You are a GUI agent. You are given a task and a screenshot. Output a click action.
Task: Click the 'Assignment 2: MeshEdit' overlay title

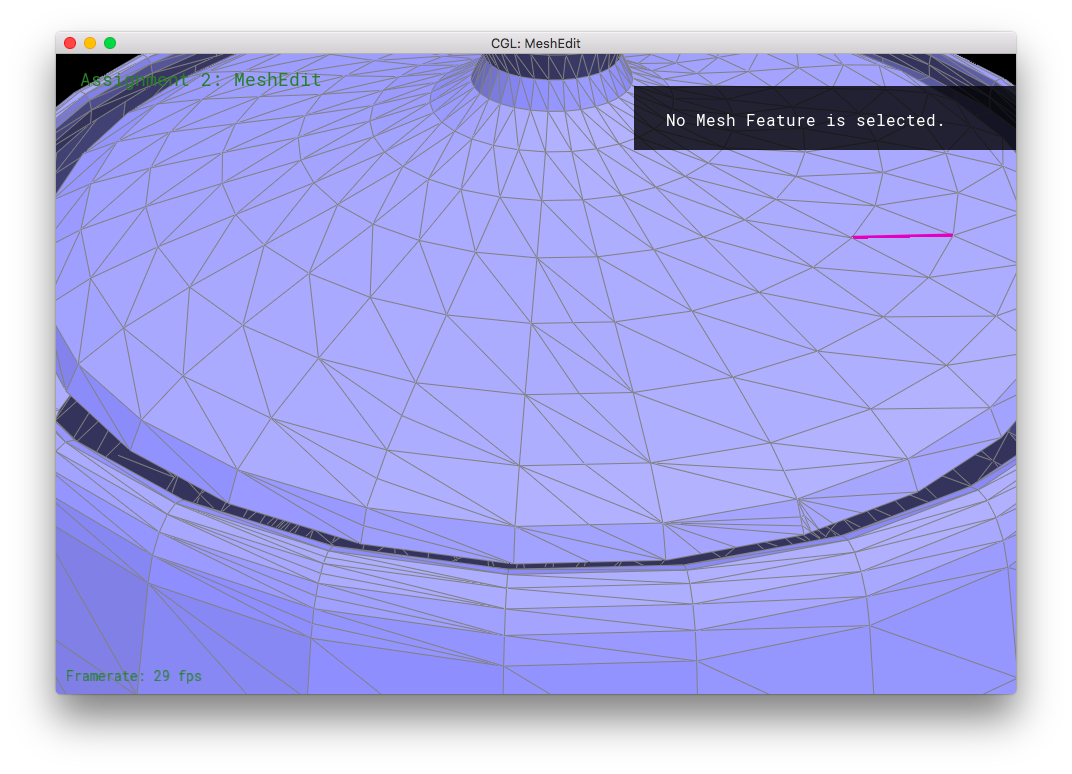pyautogui.click(x=201, y=80)
